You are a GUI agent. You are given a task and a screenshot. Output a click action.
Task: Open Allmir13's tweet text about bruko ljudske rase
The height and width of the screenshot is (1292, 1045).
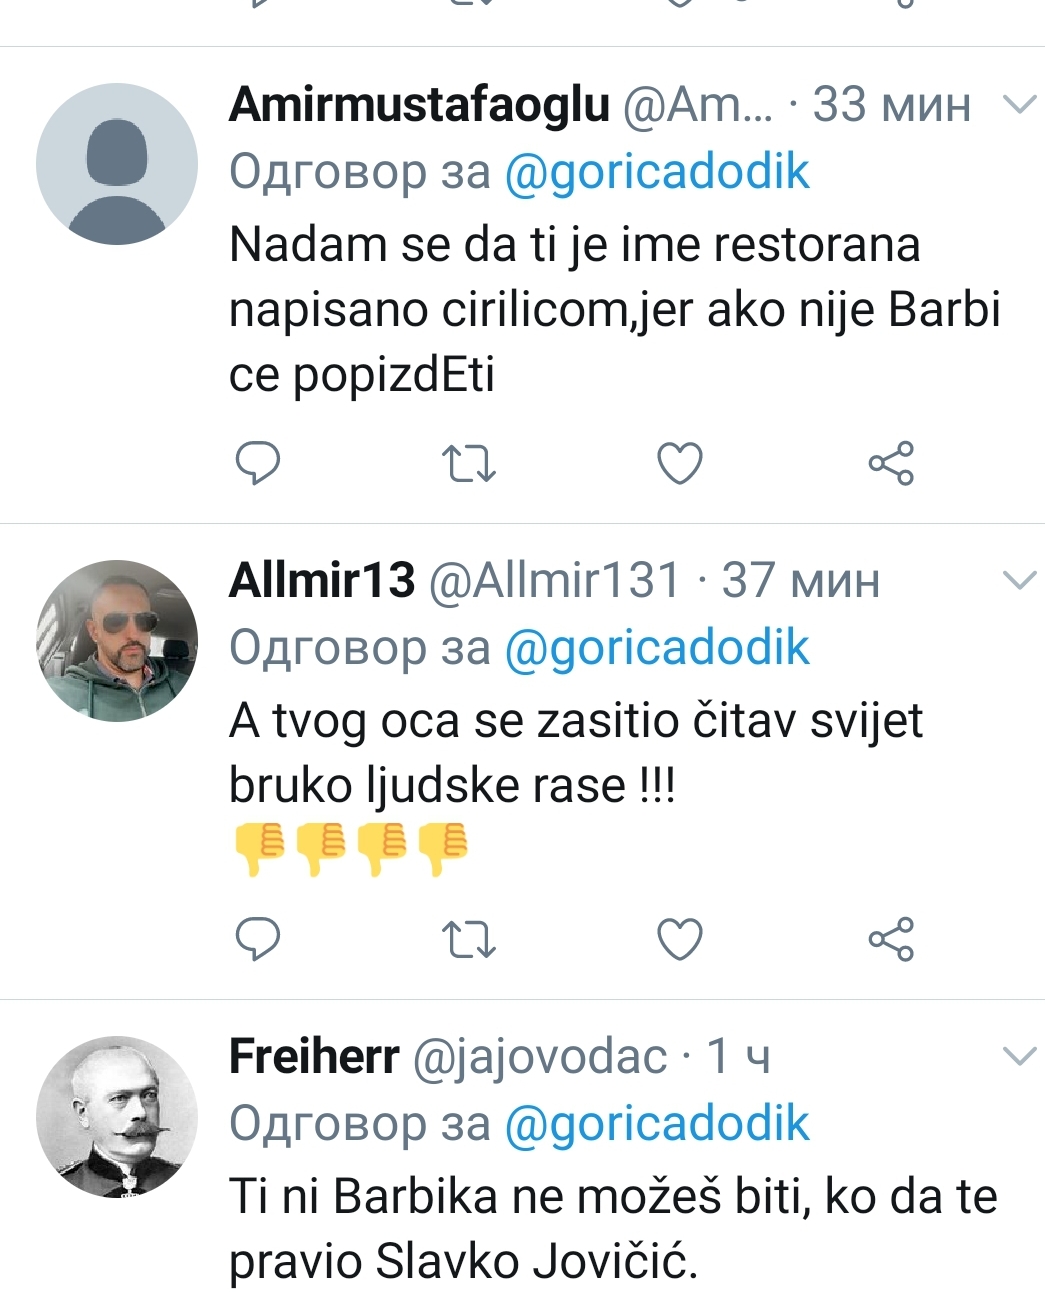(575, 753)
